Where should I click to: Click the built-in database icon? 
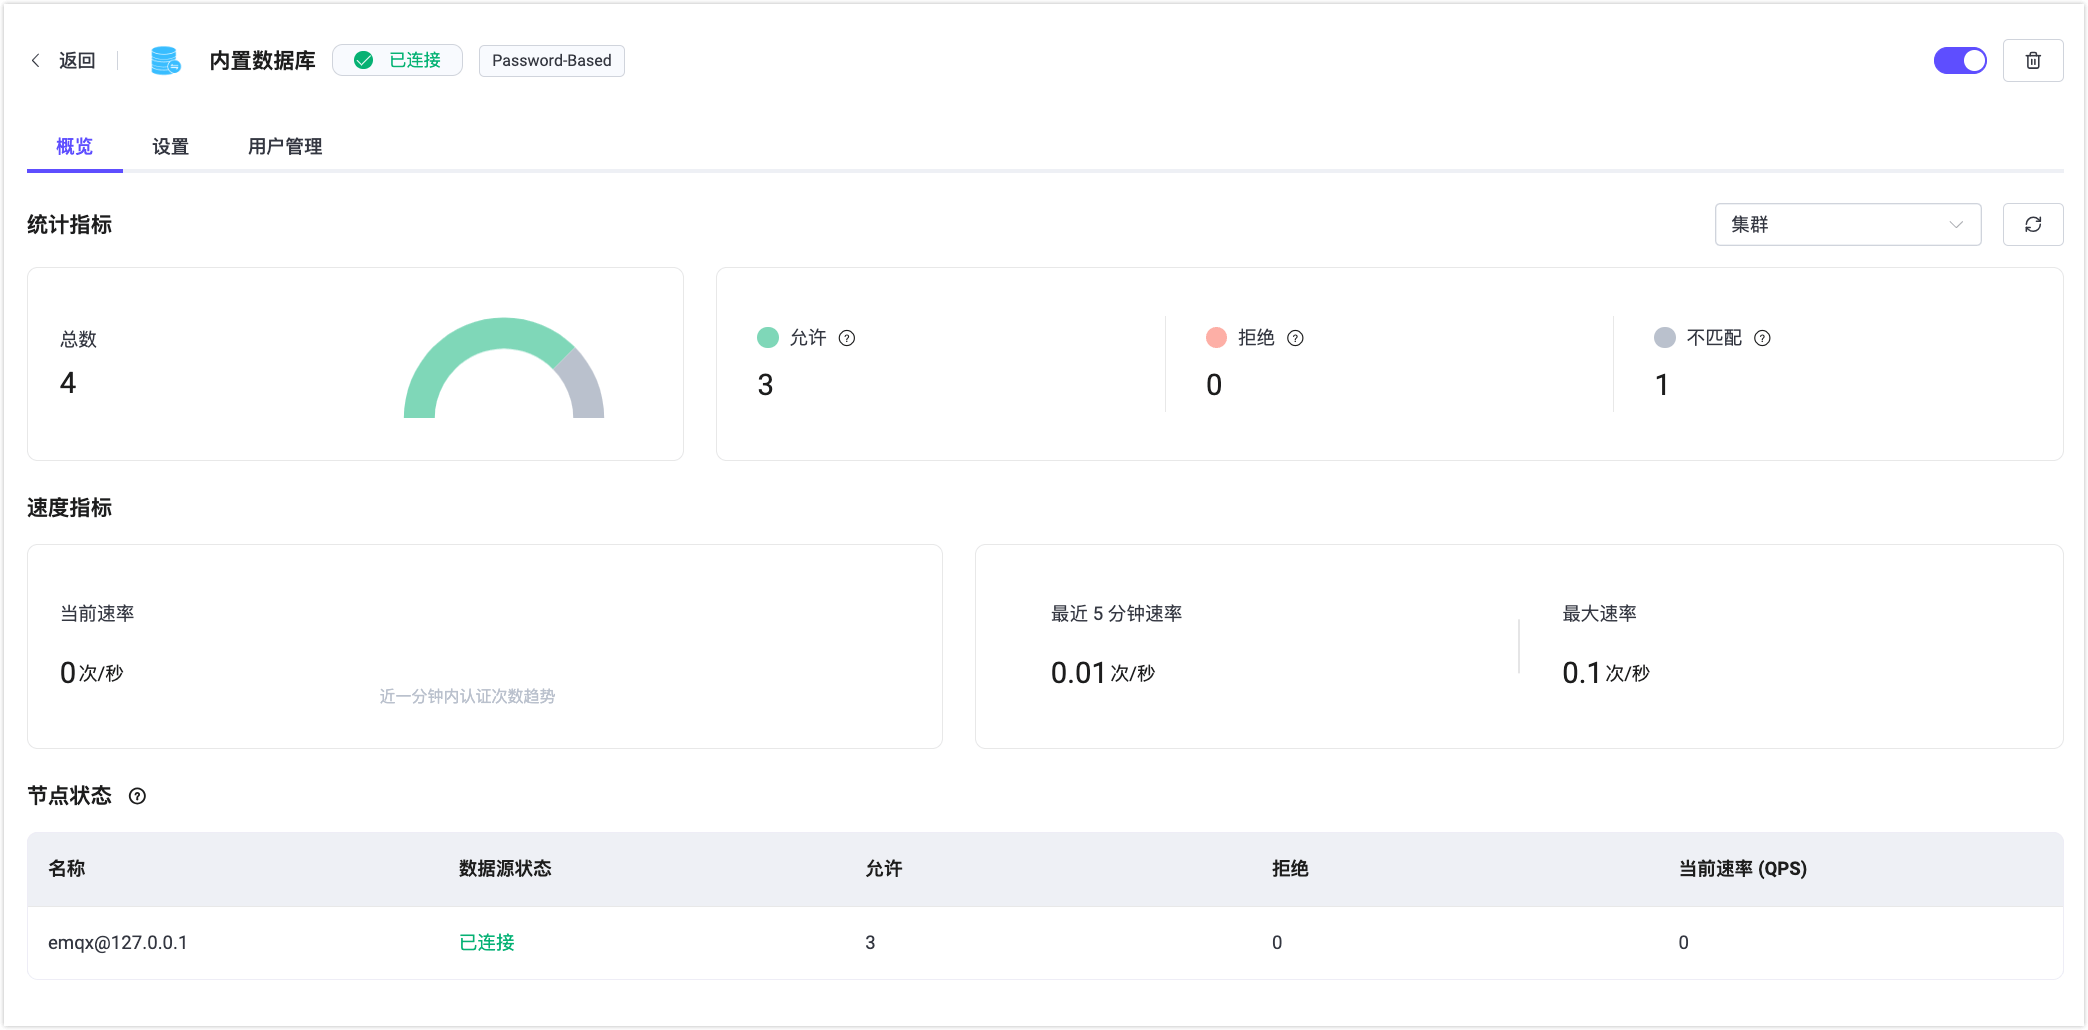tap(165, 61)
